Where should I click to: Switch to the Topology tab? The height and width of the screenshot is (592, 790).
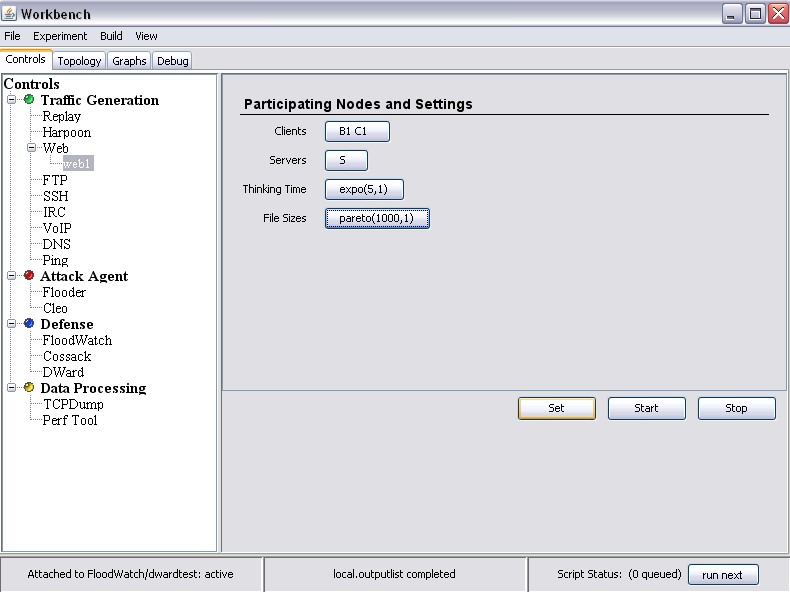pyautogui.click(x=79, y=61)
